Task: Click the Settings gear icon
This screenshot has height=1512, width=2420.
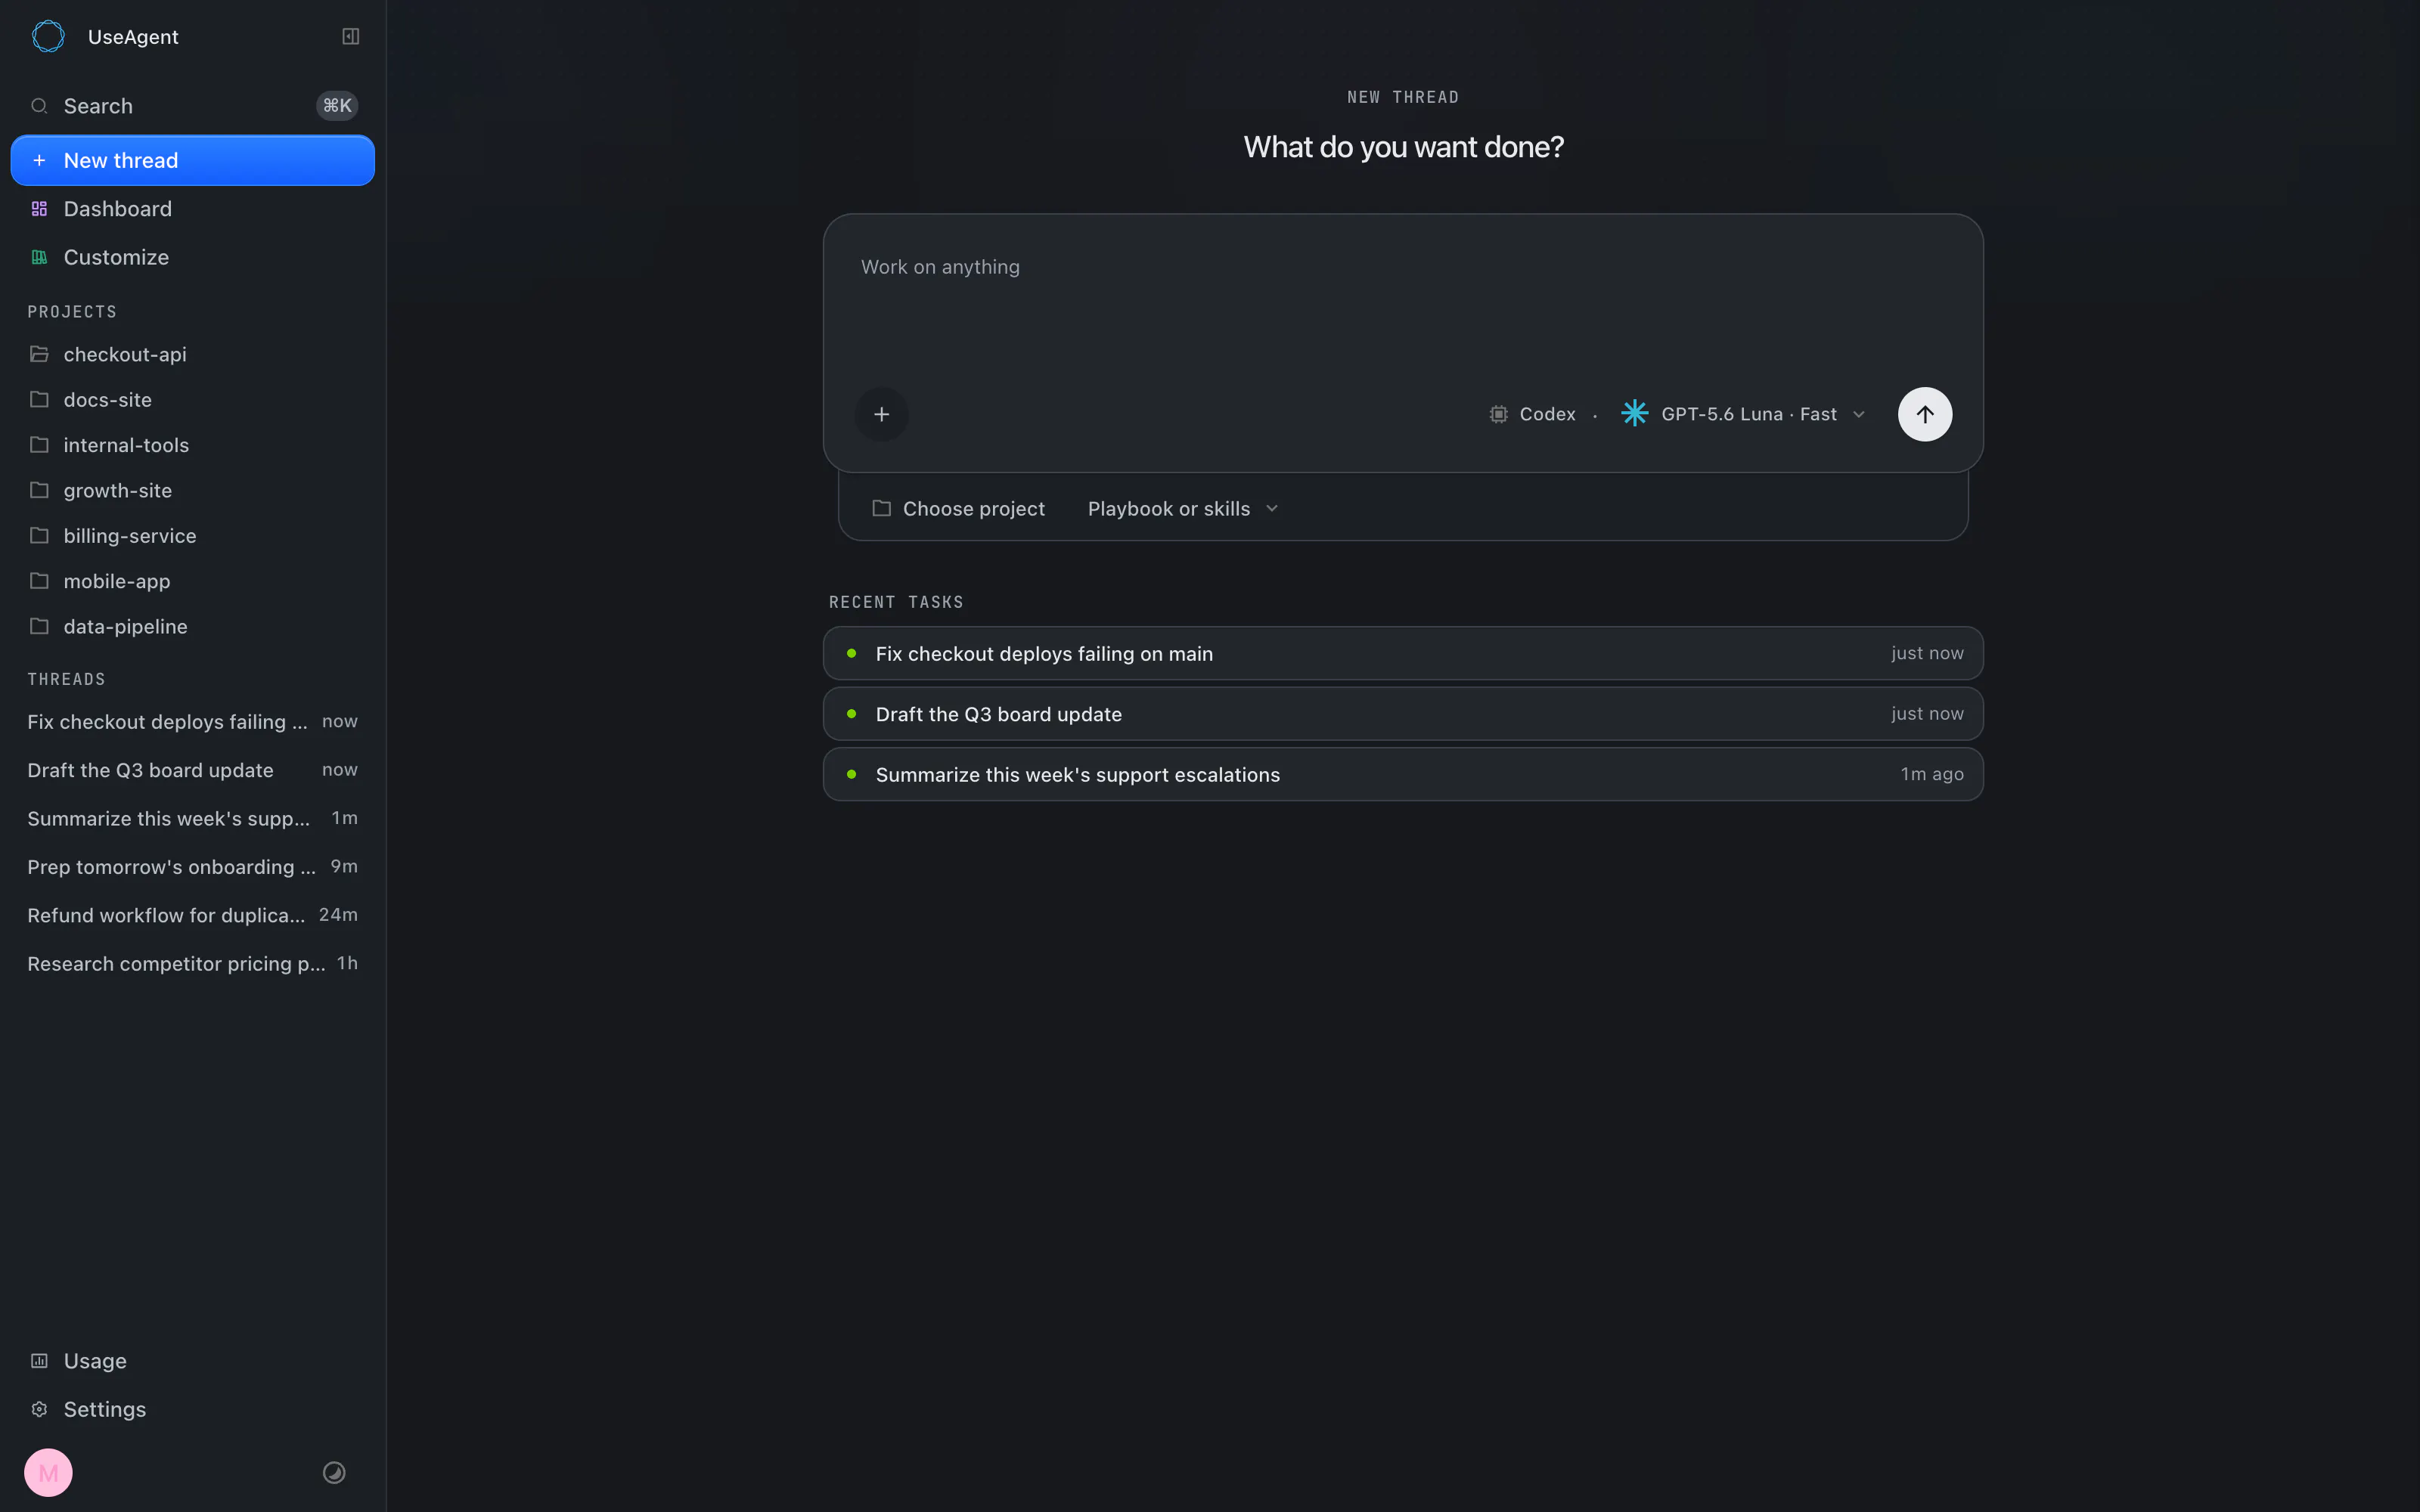Action: [x=39, y=1409]
